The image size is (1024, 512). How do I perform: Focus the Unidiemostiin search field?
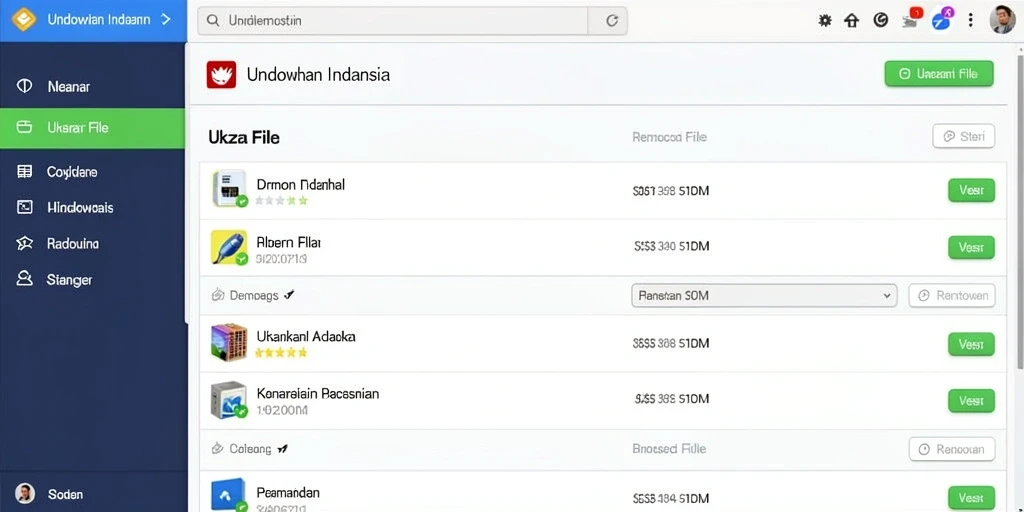point(393,21)
